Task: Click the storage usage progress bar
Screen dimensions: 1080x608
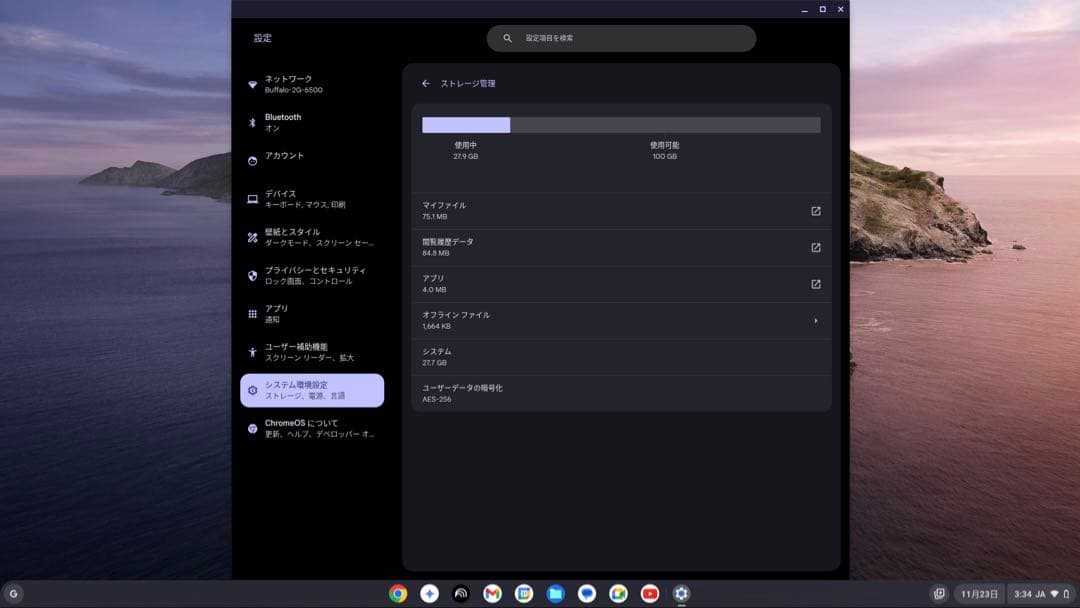Action: (620, 124)
